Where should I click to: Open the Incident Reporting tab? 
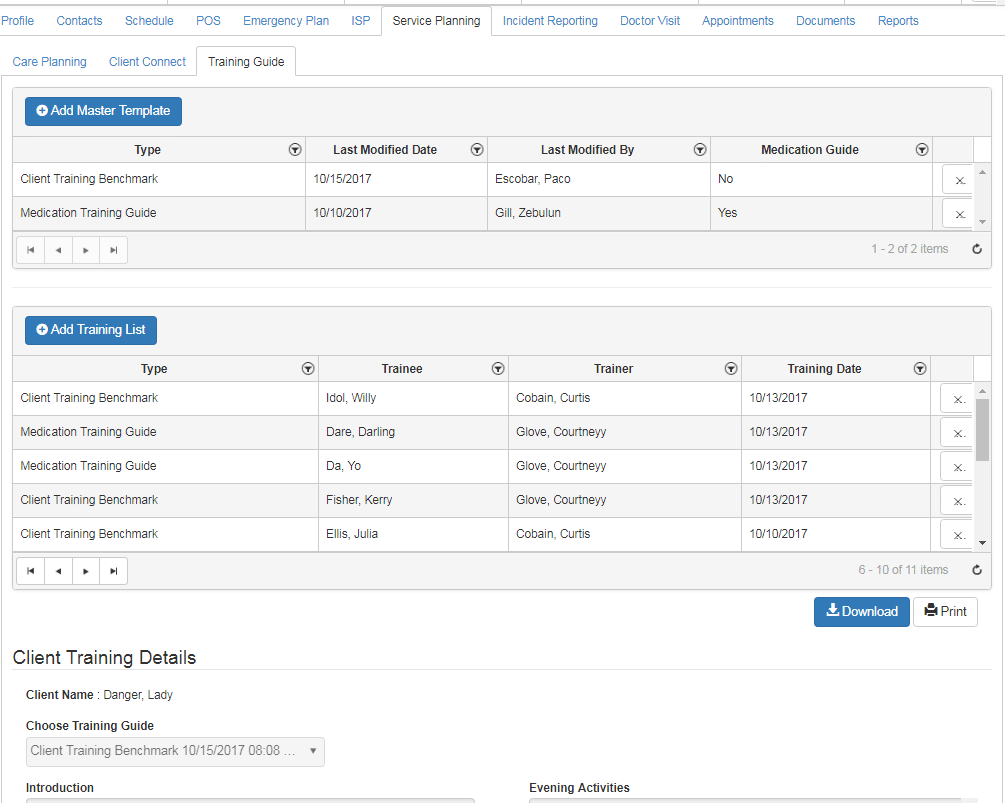click(549, 20)
